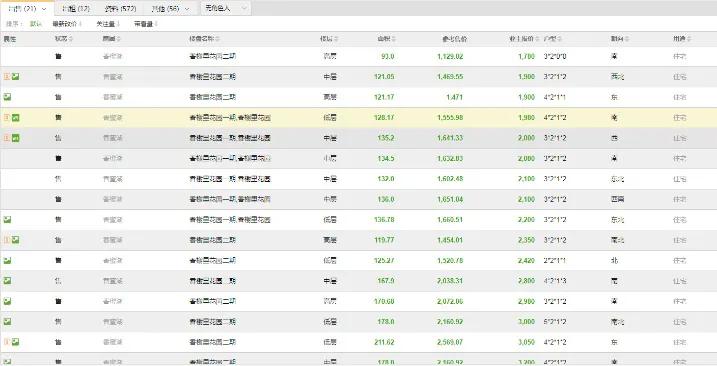Screen dimensions: 717x366
Task: Expand the dropdown arrow on the (21) tab
Action: click(x=44, y=9)
